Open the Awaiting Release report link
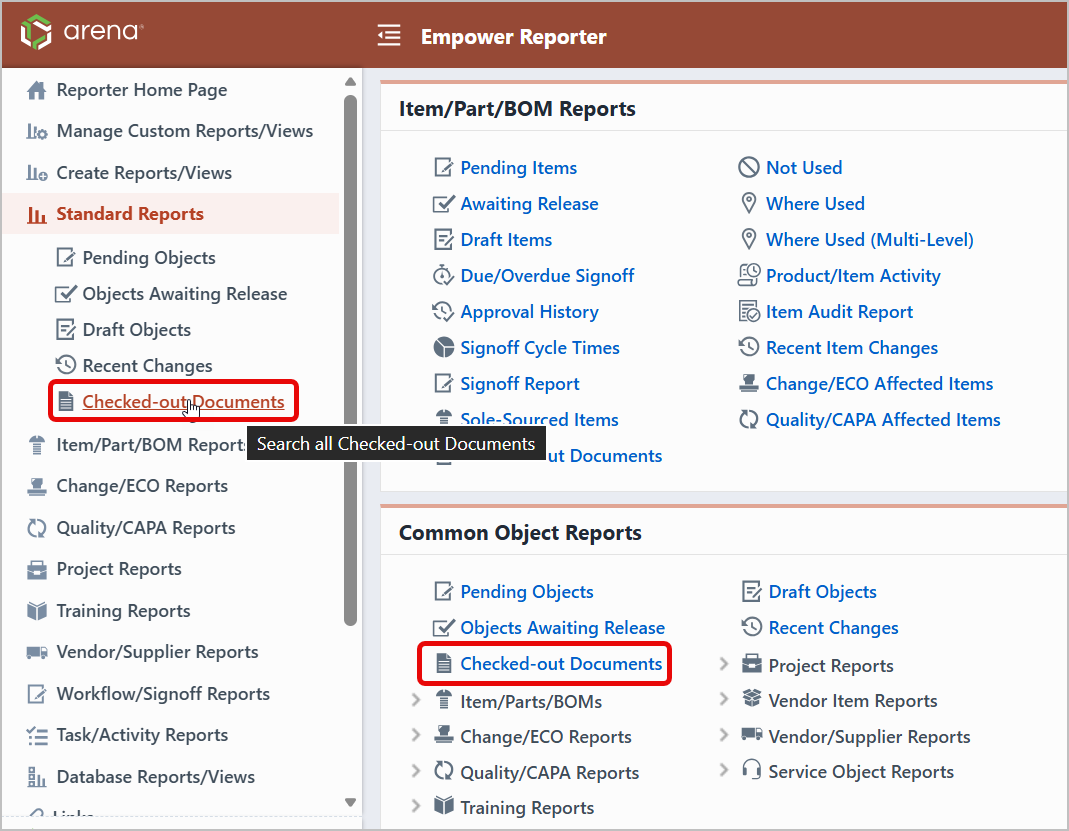 [529, 204]
